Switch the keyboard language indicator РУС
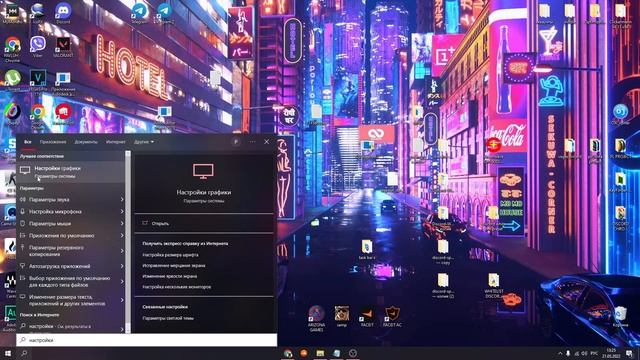The height and width of the screenshot is (360, 640). (x=594, y=353)
